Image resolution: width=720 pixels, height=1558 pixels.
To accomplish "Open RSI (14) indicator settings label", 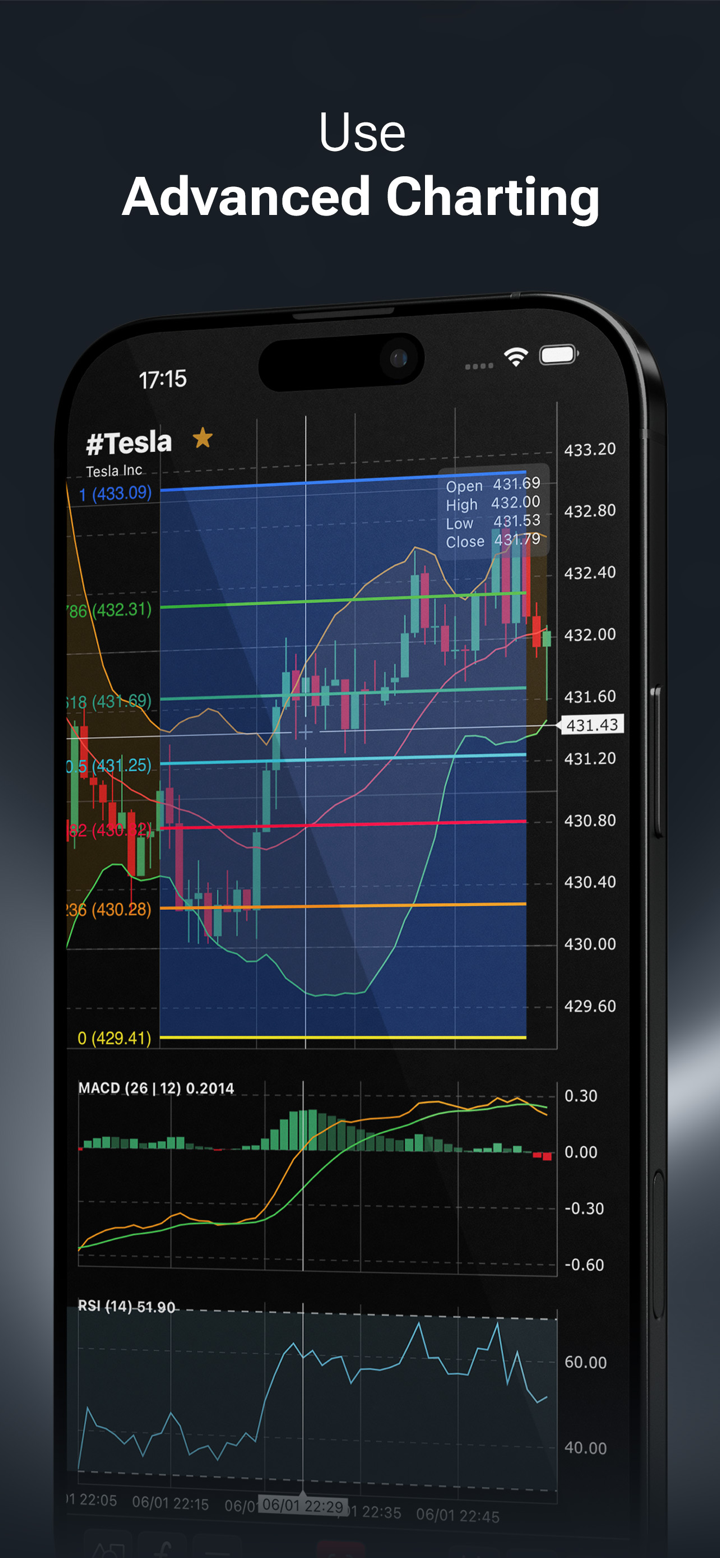I will pos(127,1307).
